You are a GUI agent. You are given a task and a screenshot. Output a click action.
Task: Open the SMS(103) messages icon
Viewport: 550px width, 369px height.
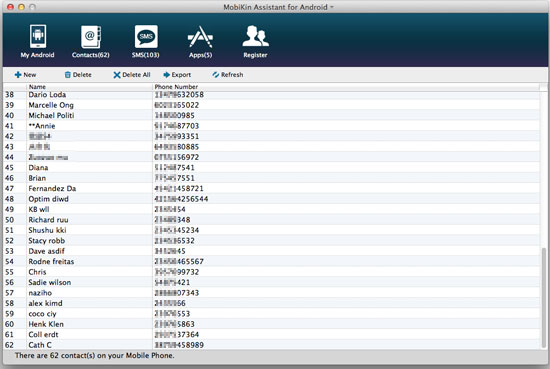[x=146, y=36]
